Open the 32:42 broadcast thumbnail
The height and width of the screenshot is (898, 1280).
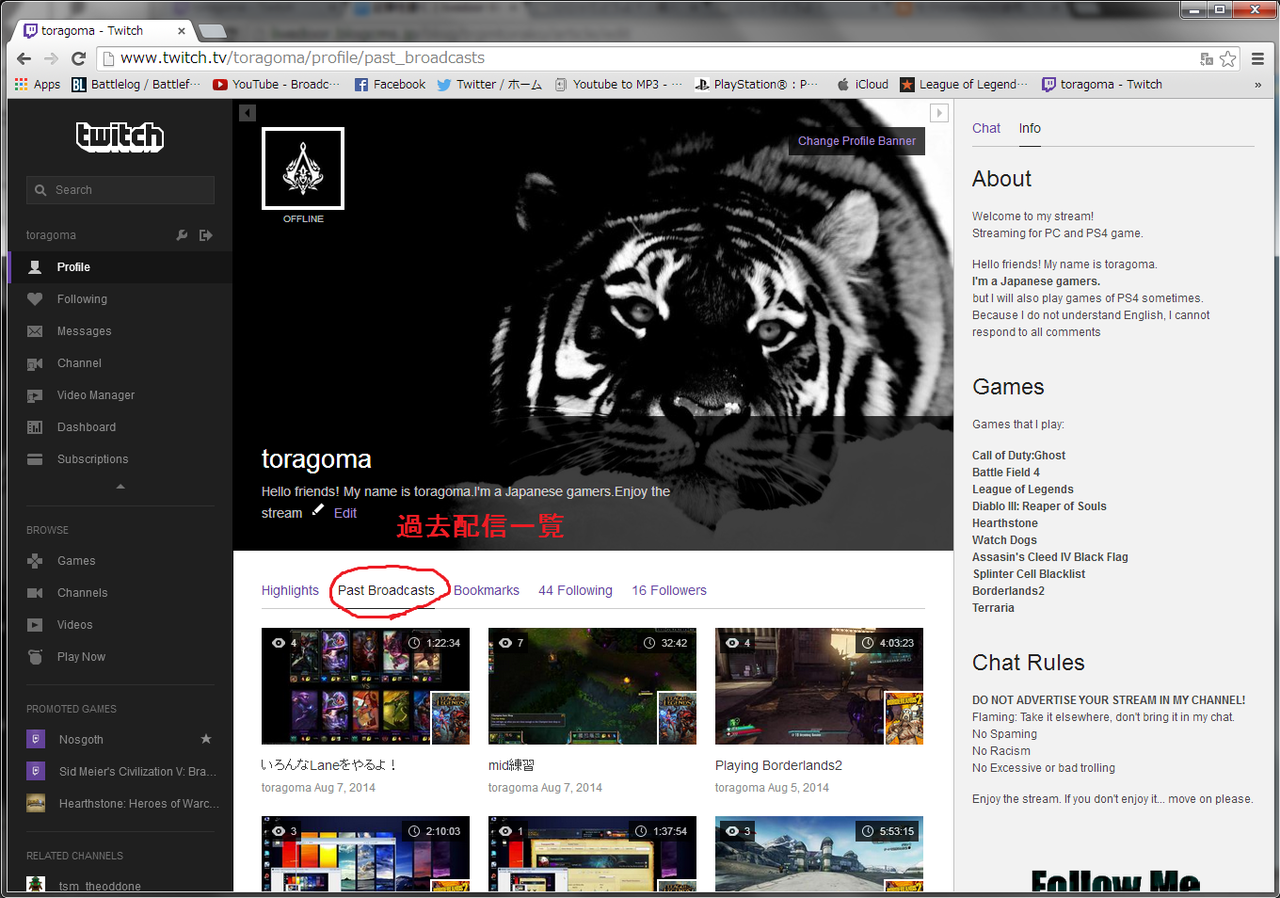click(592, 686)
